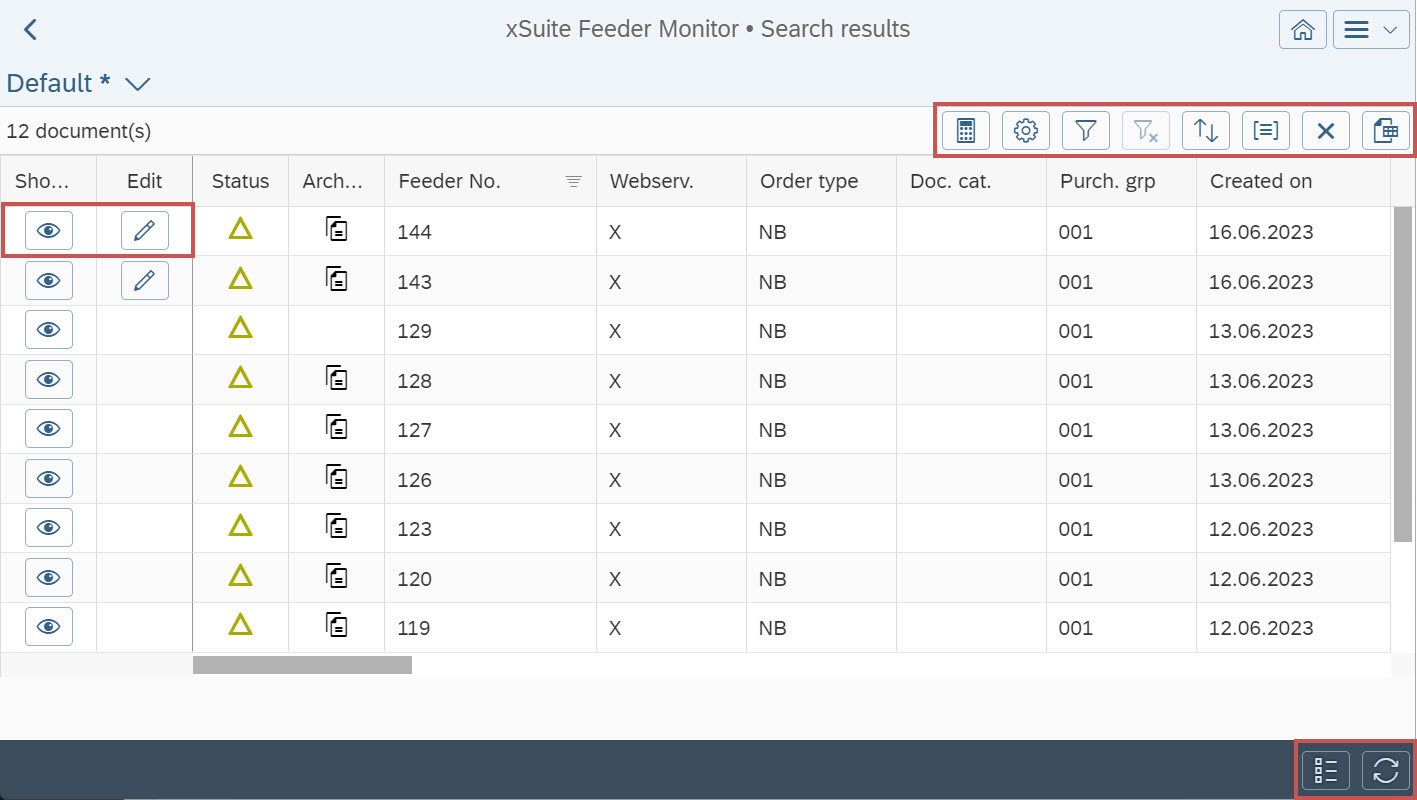Click the back arrow to leave search results

30,29
